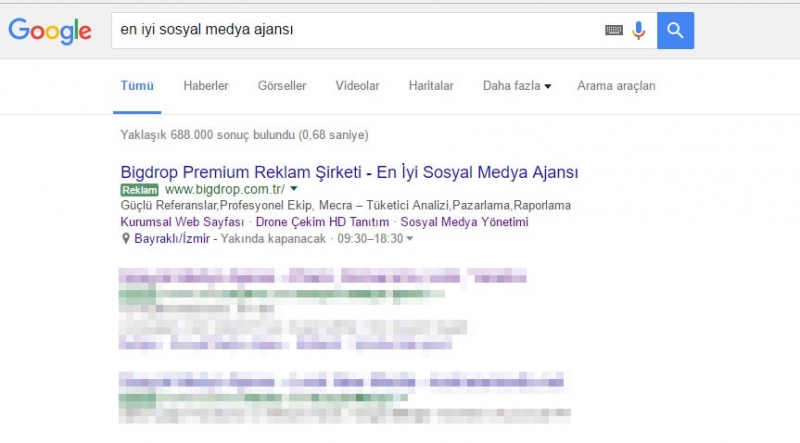The width and height of the screenshot is (800, 443).
Task: Click the location pin icon
Action: pyautogui.click(x=126, y=238)
